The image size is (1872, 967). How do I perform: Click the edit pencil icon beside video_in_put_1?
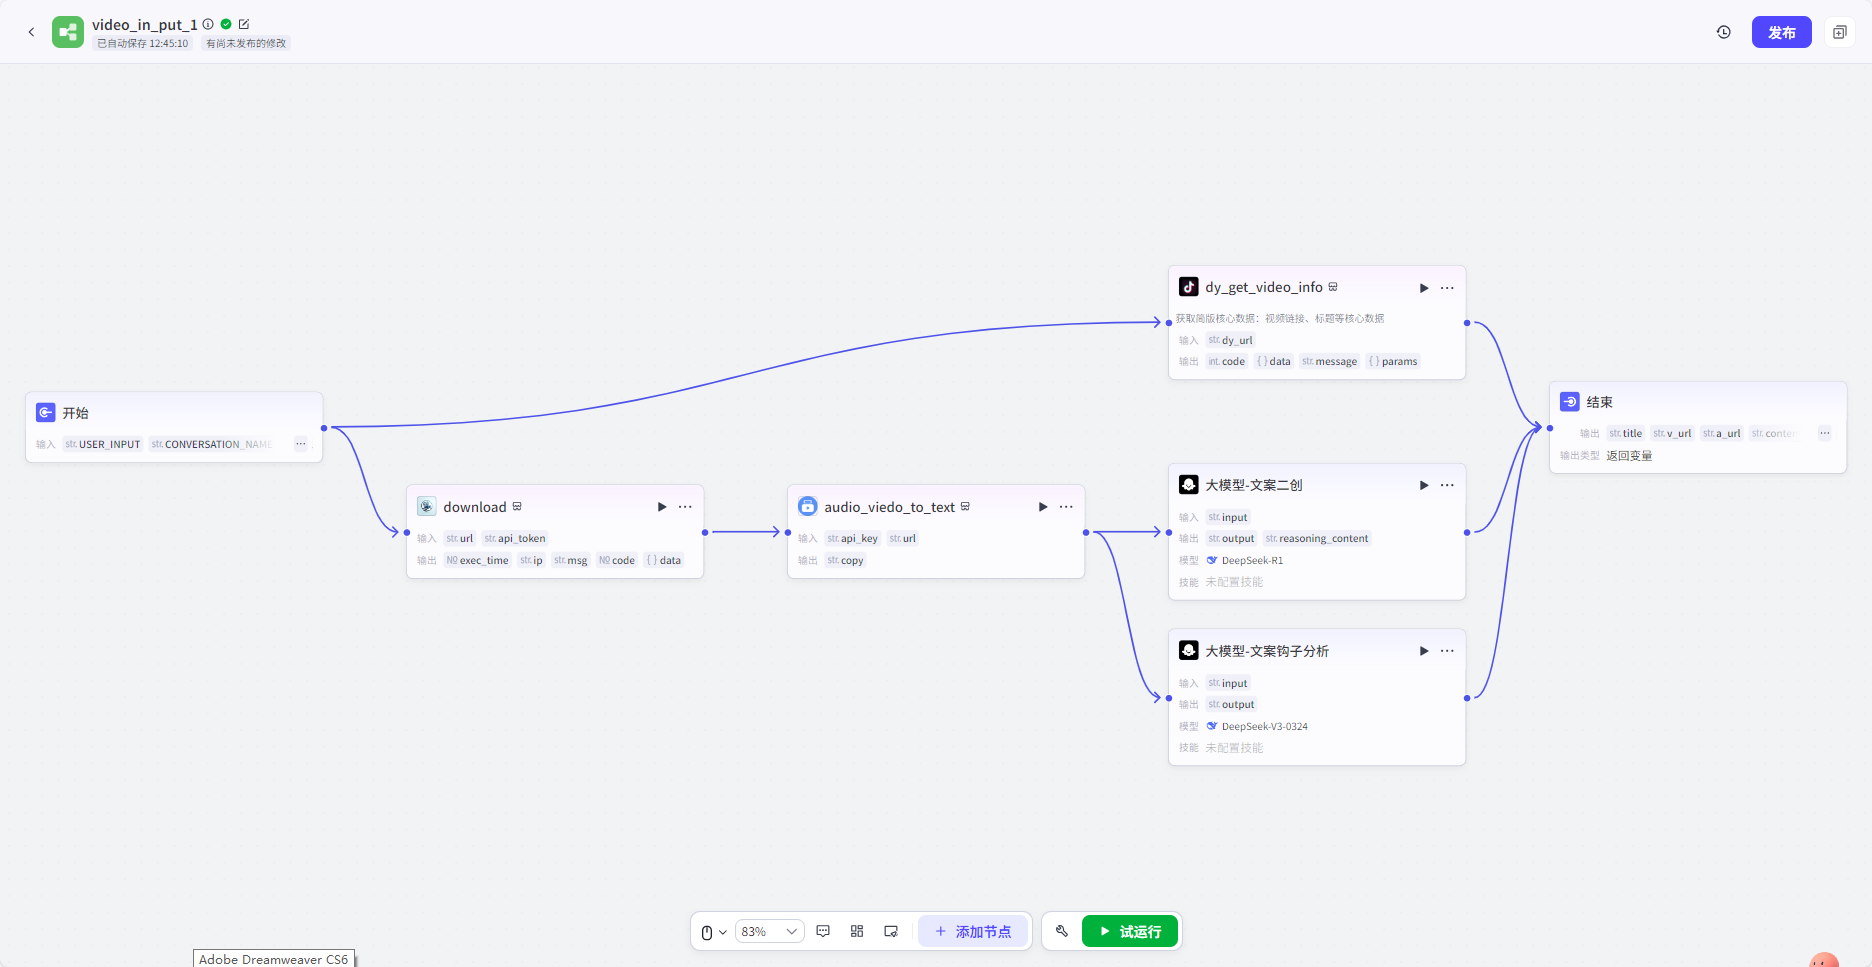244,24
